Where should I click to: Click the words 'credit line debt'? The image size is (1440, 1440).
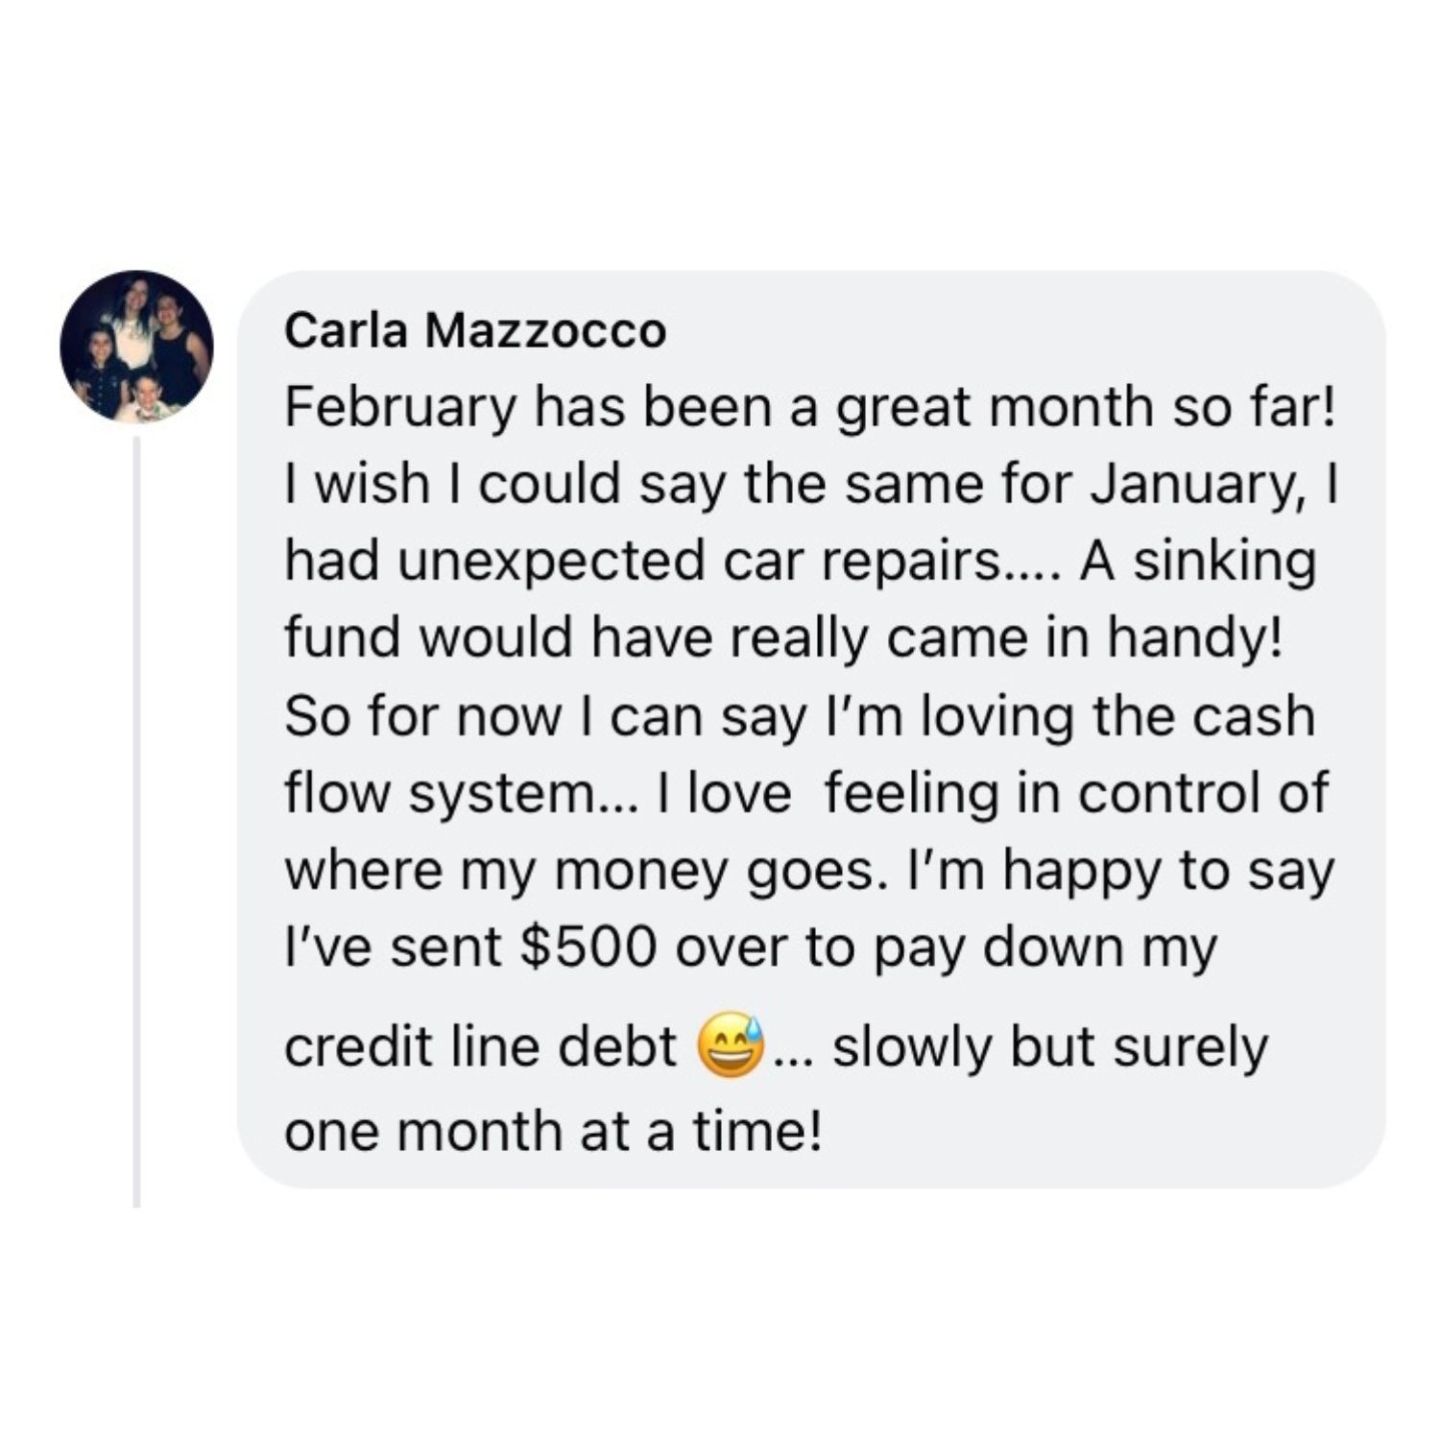click(x=481, y=1047)
